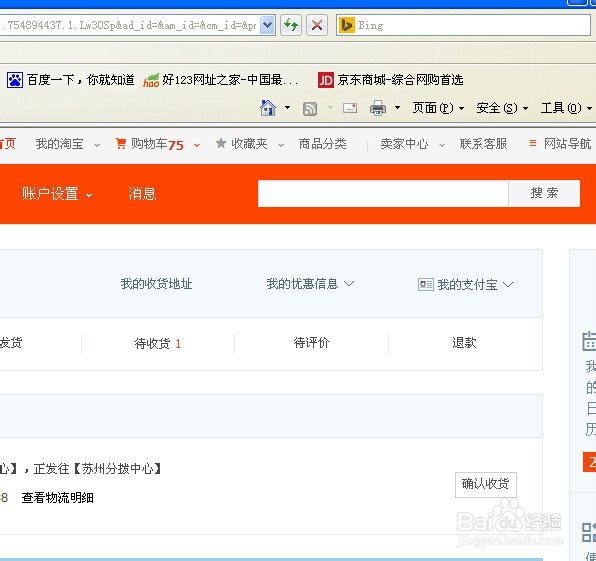Expand the Print dropdown arrow

tap(397, 108)
